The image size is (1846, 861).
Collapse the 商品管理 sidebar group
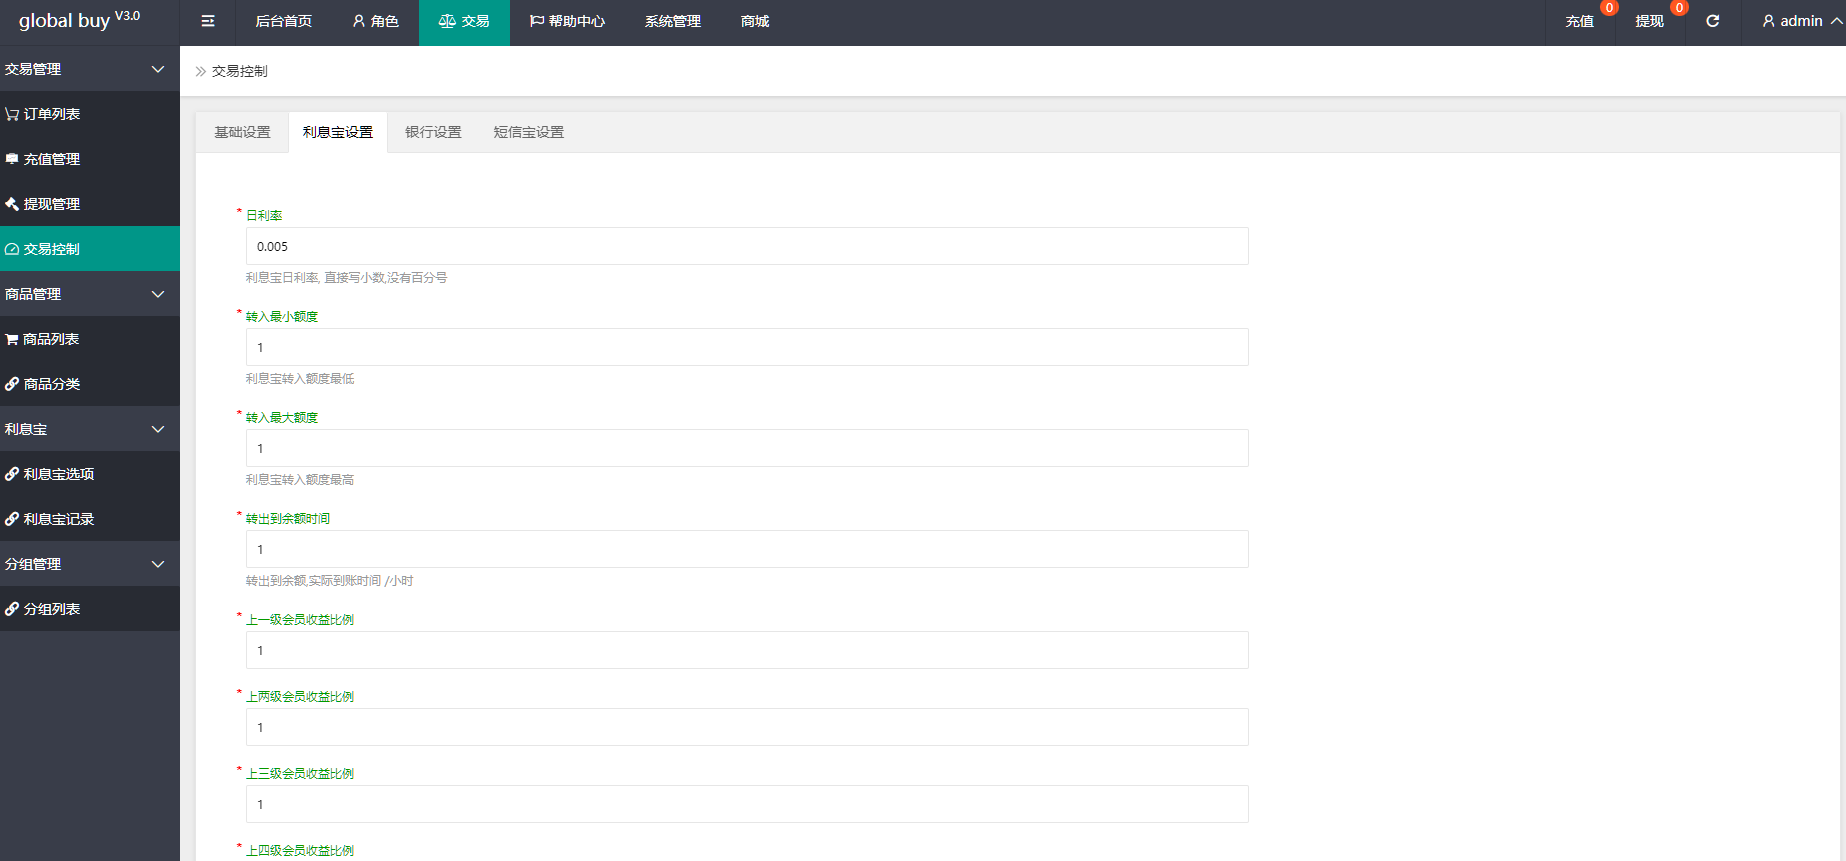89,294
